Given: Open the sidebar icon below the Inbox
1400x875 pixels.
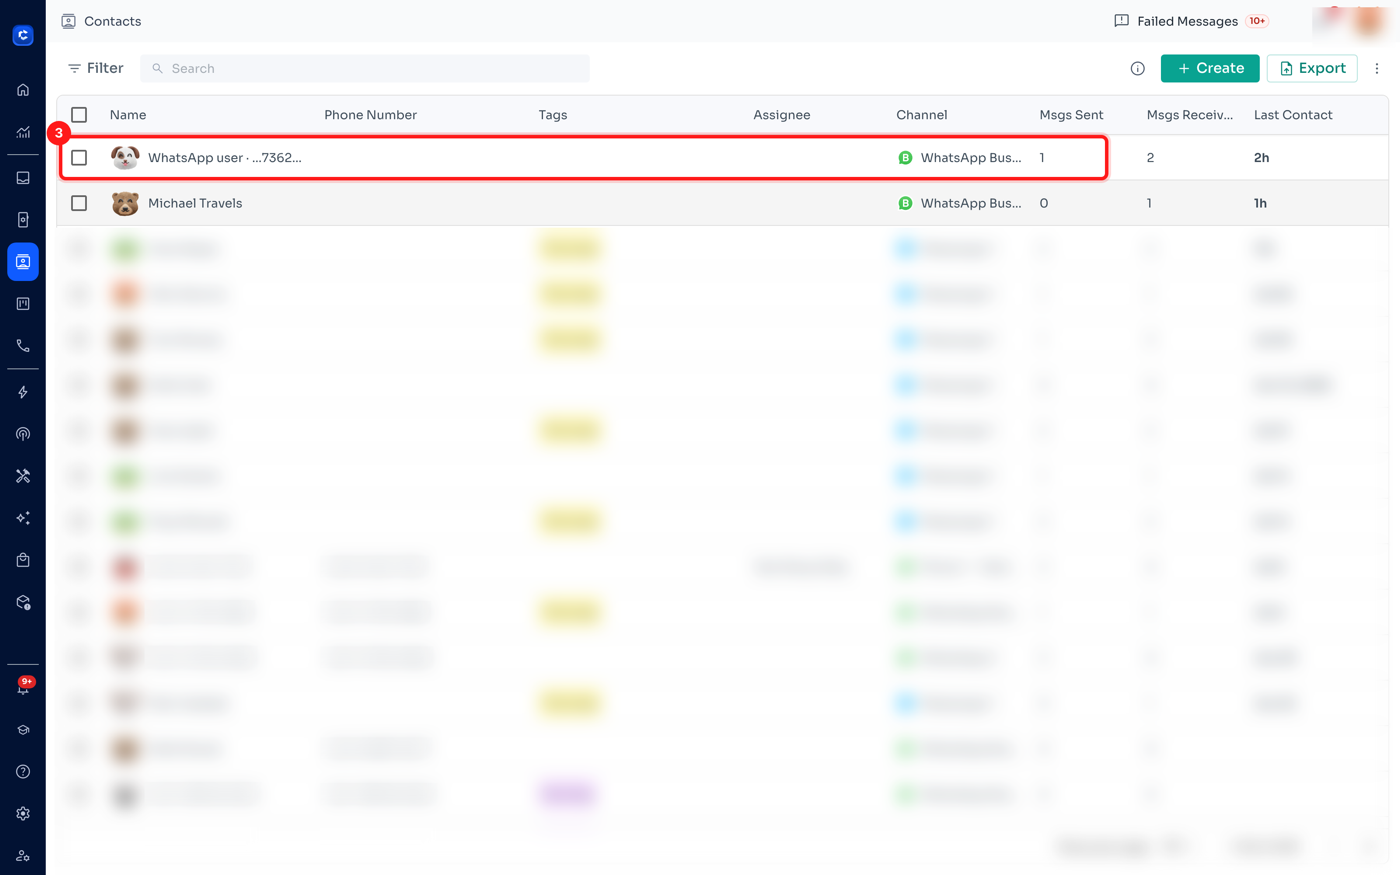Looking at the screenshot, I should [23, 220].
